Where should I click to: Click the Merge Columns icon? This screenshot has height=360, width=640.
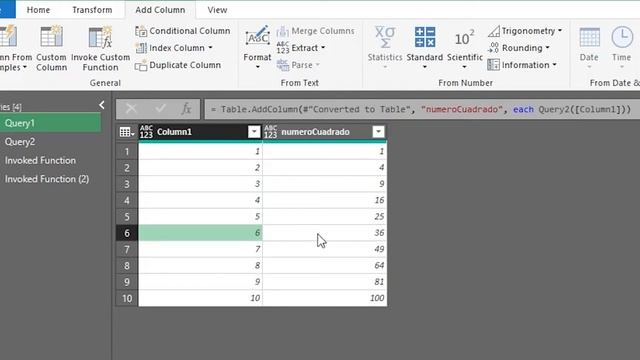[282, 31]
